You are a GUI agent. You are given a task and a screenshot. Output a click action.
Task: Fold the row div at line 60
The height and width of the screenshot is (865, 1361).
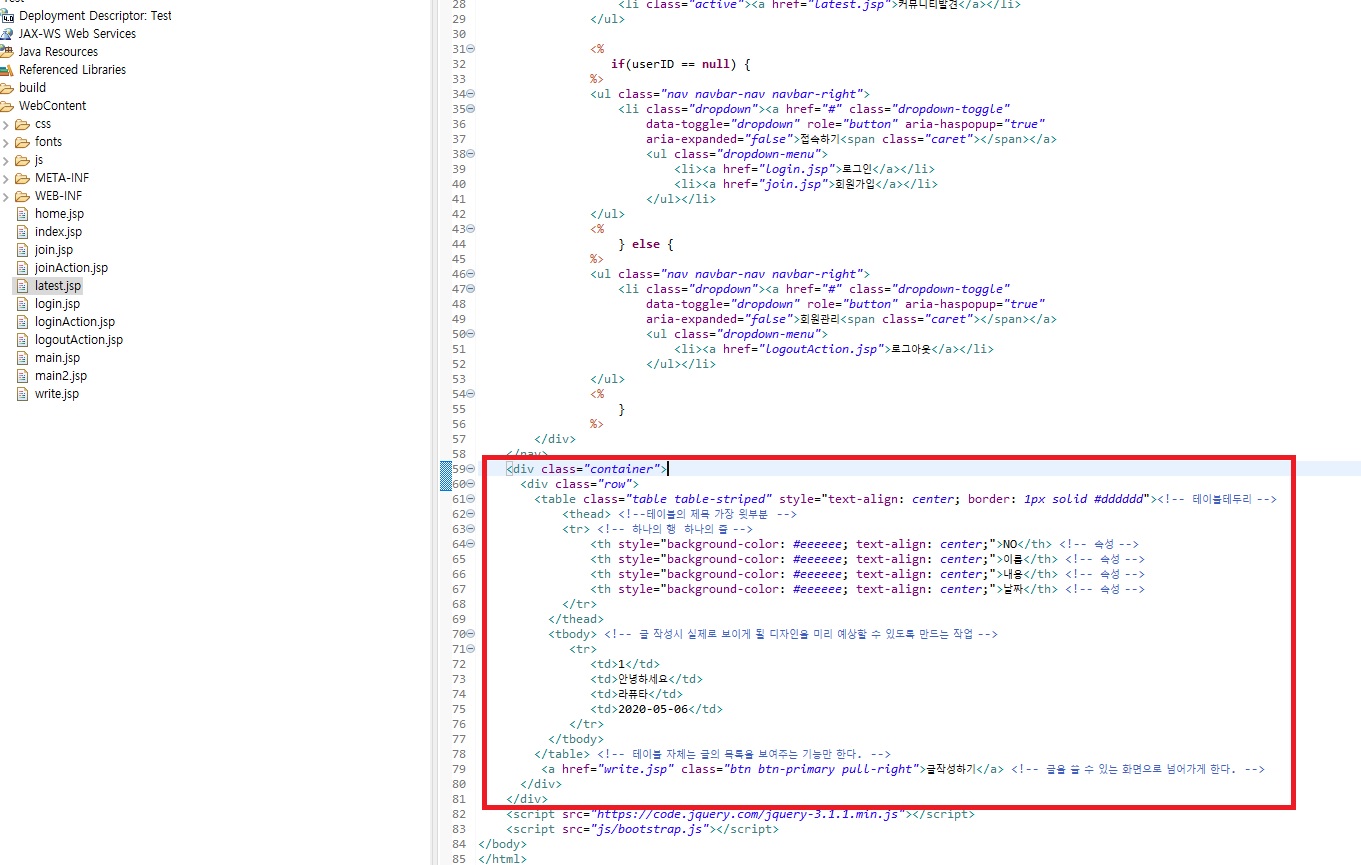pos(471,484)
